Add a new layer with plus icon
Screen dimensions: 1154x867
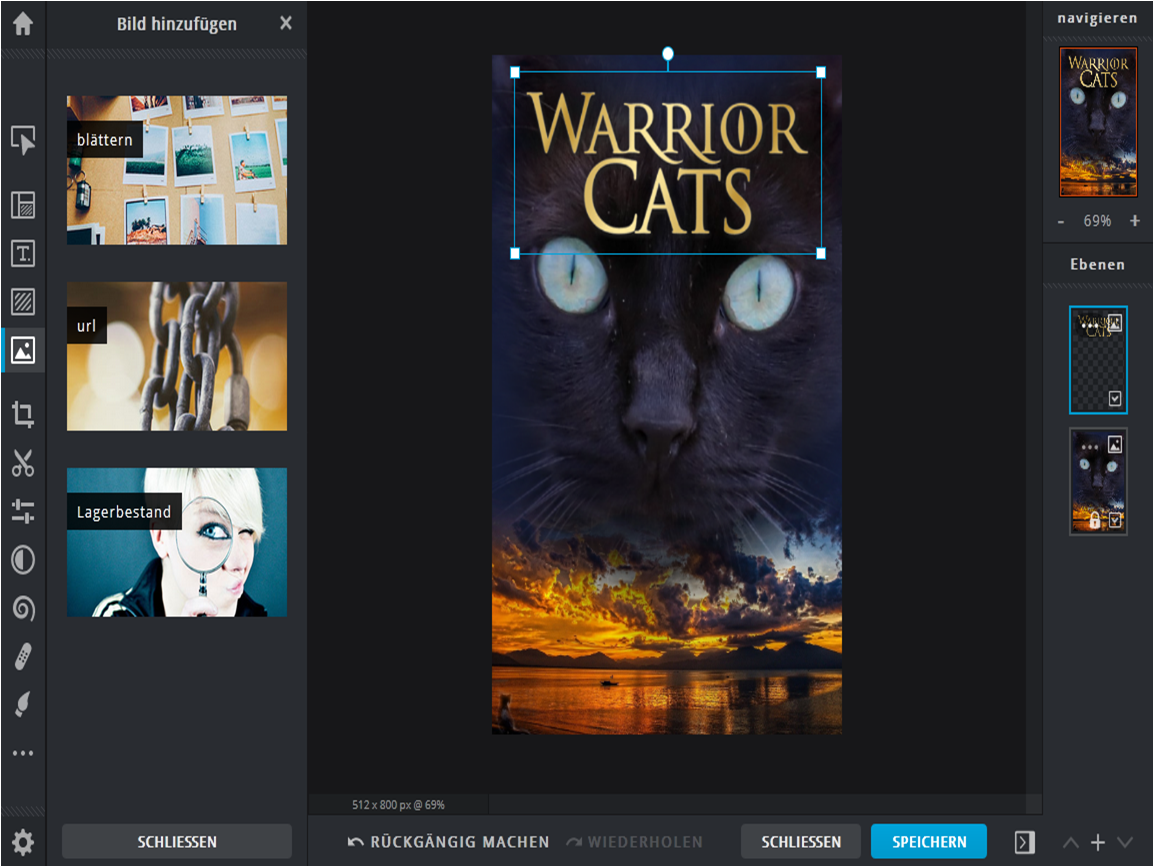point(1097,842)
